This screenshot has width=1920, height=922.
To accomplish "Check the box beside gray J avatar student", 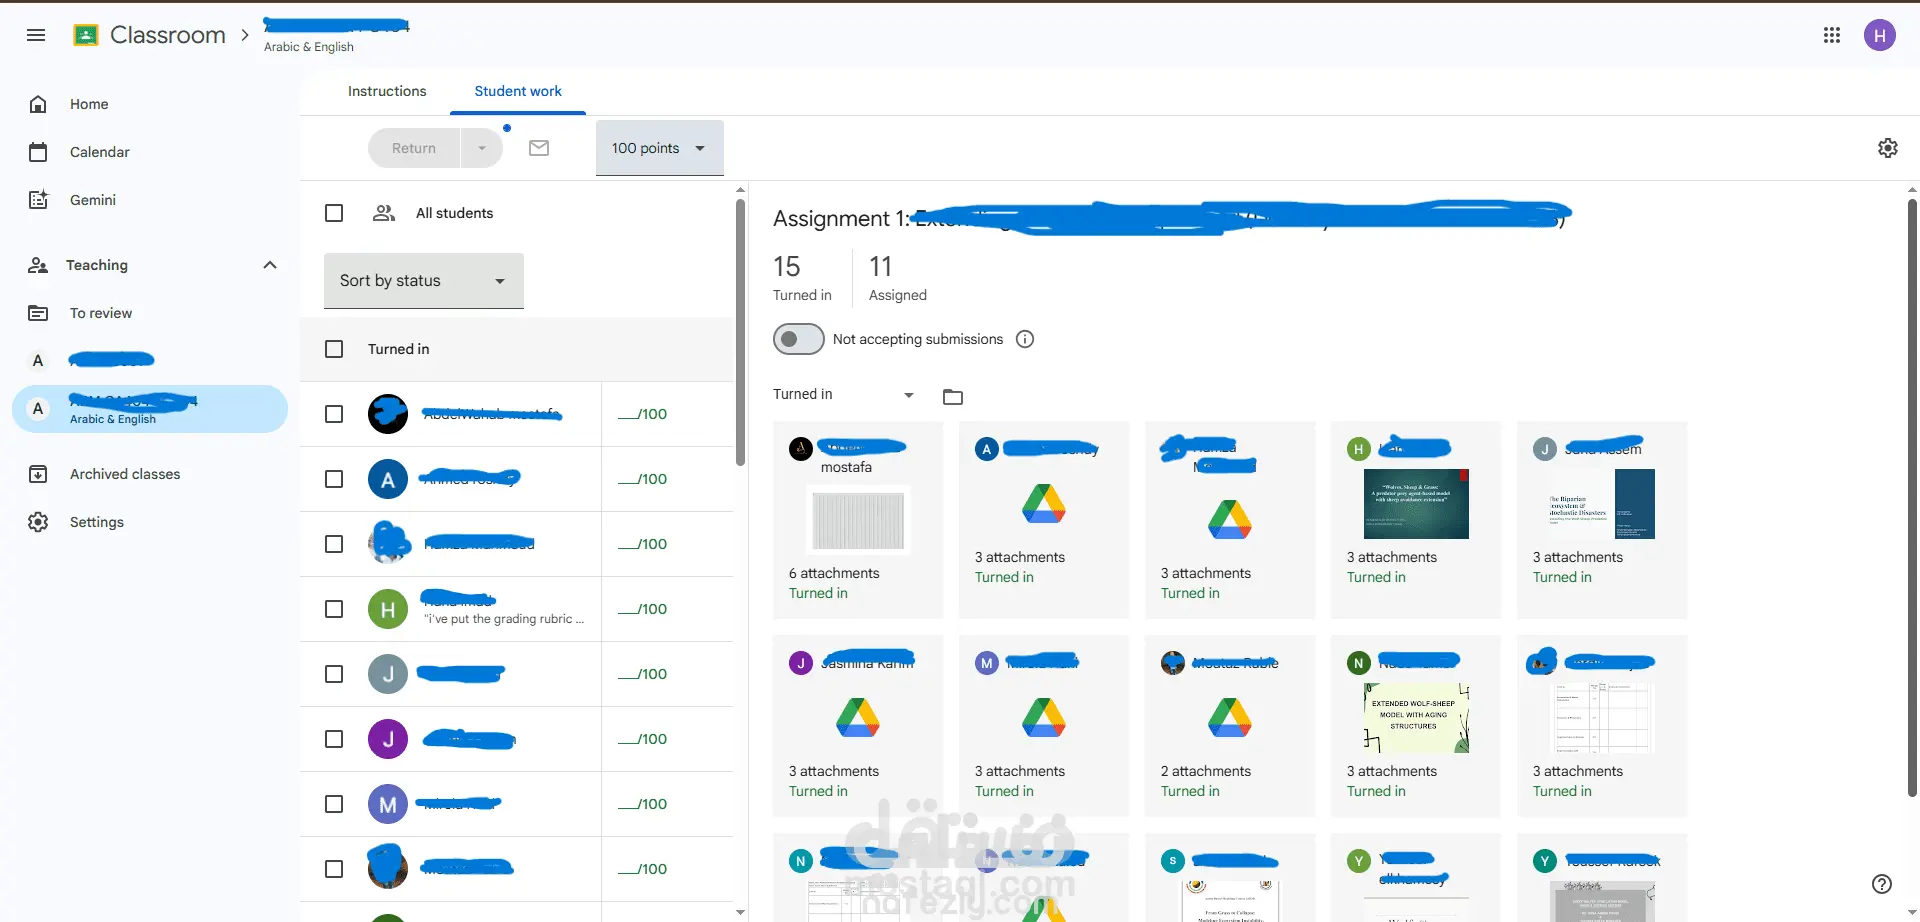I will (x=334, y=674).
